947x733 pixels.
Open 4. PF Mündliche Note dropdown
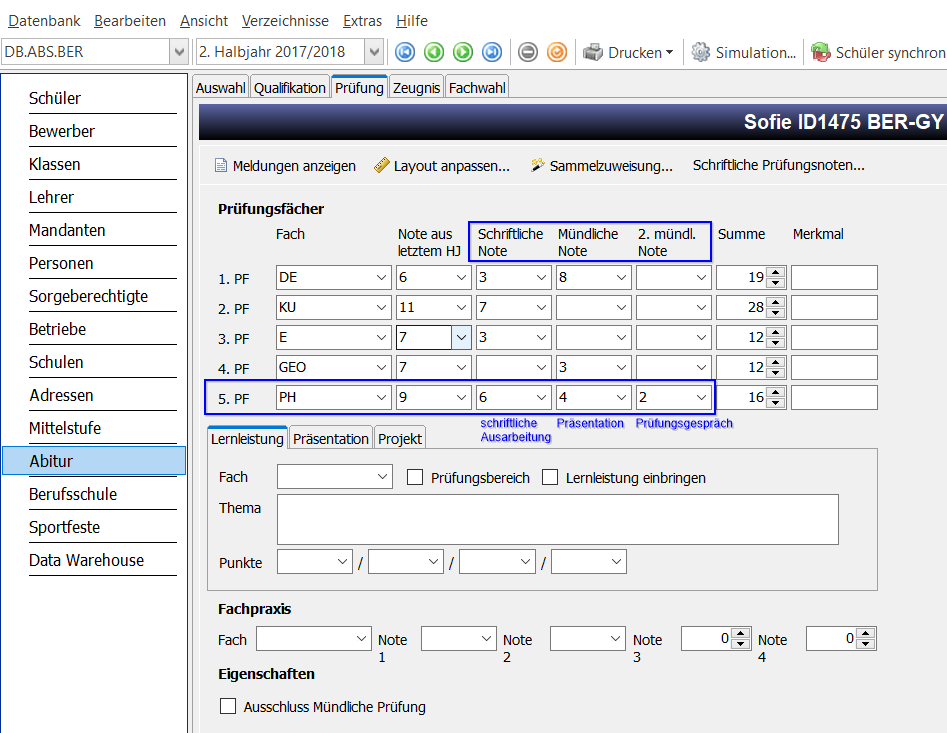click(x=621, y=367)
